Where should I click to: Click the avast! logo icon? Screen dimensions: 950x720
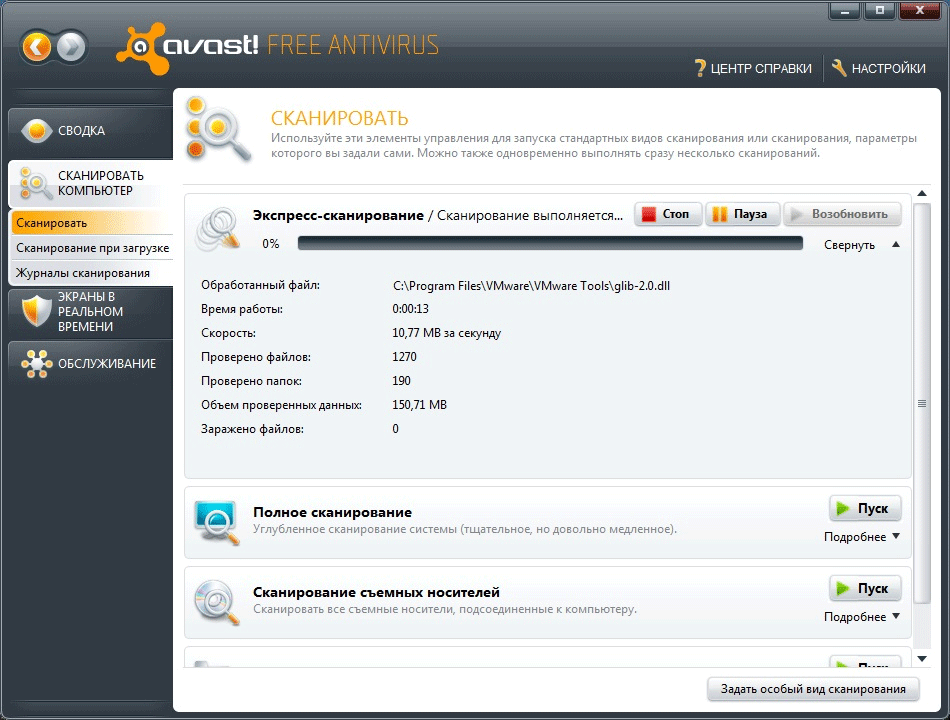pos(138,46)
